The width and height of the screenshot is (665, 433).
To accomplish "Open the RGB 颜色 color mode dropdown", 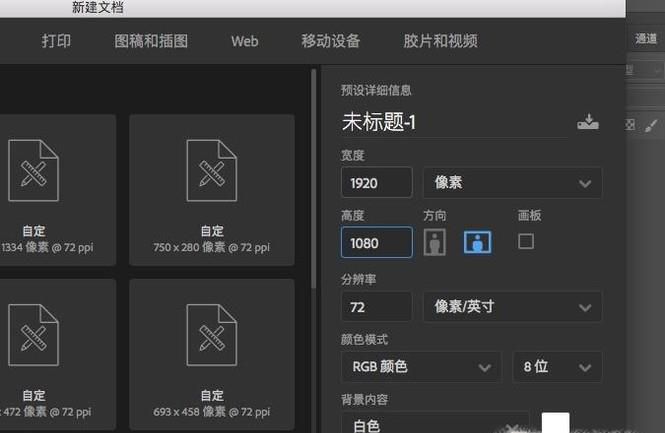I will (421, 367).
